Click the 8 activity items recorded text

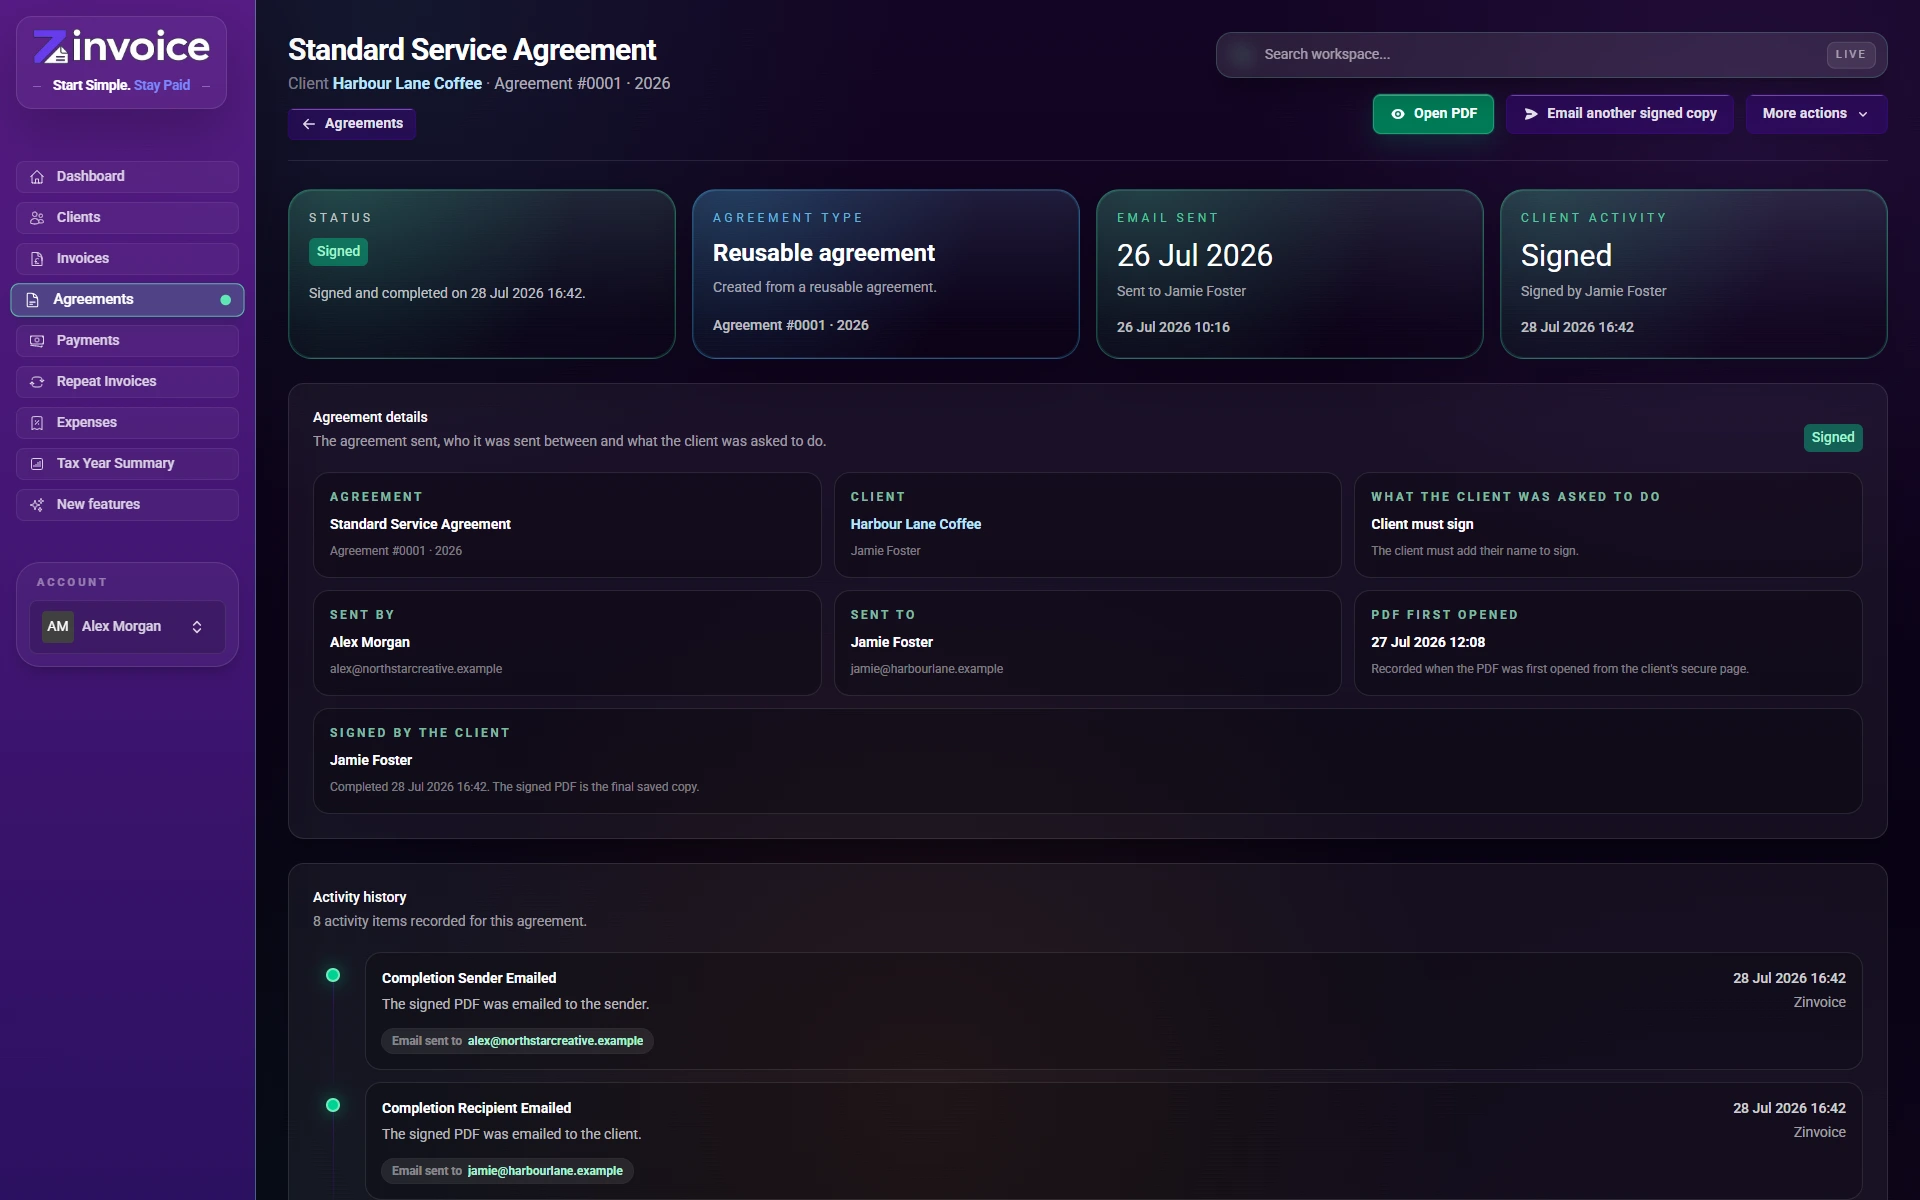[x=449, y=921]
